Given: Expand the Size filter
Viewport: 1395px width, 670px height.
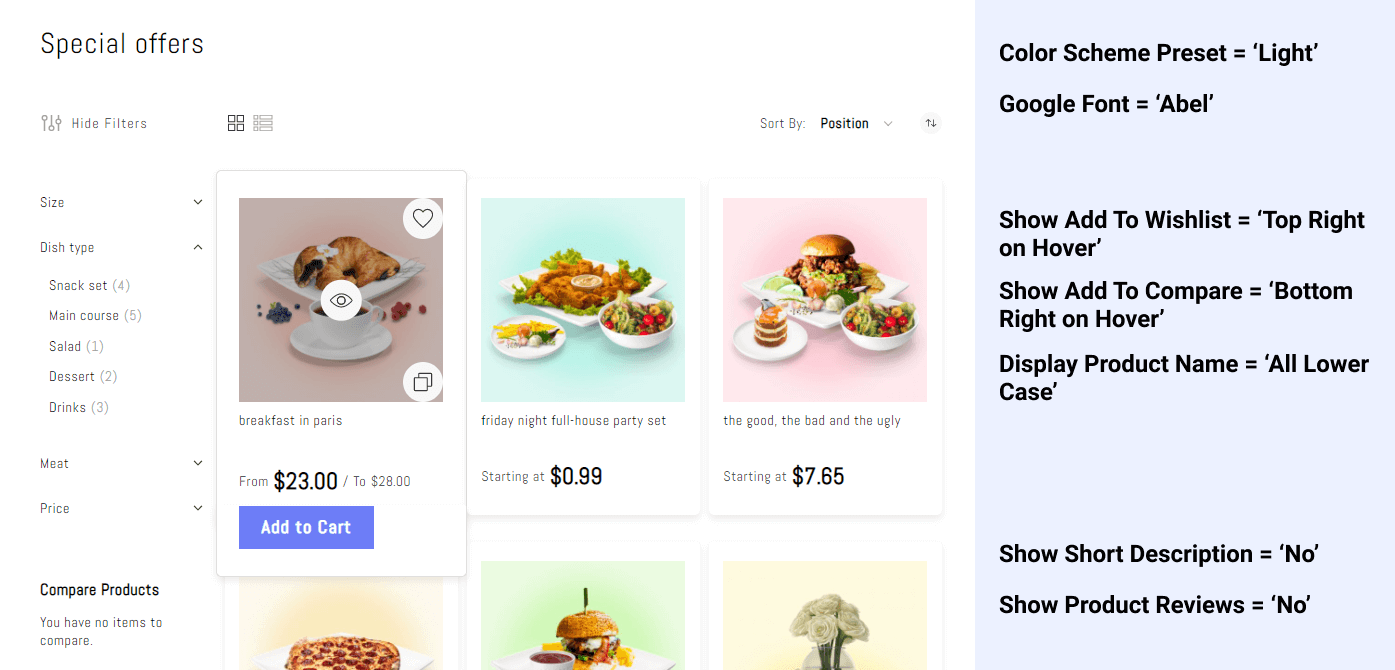Looking at the screenshot, I should click(197, 202).
